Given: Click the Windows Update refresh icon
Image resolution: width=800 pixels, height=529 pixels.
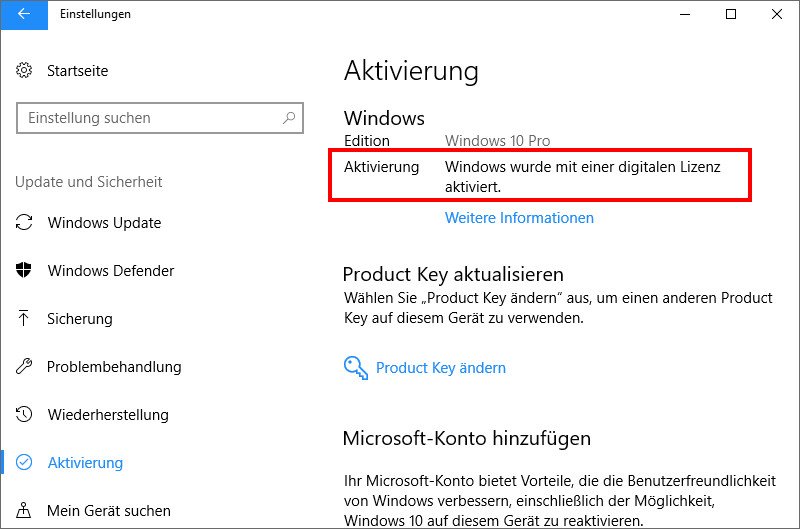Looking at the screenshot, I should (24, 222).
